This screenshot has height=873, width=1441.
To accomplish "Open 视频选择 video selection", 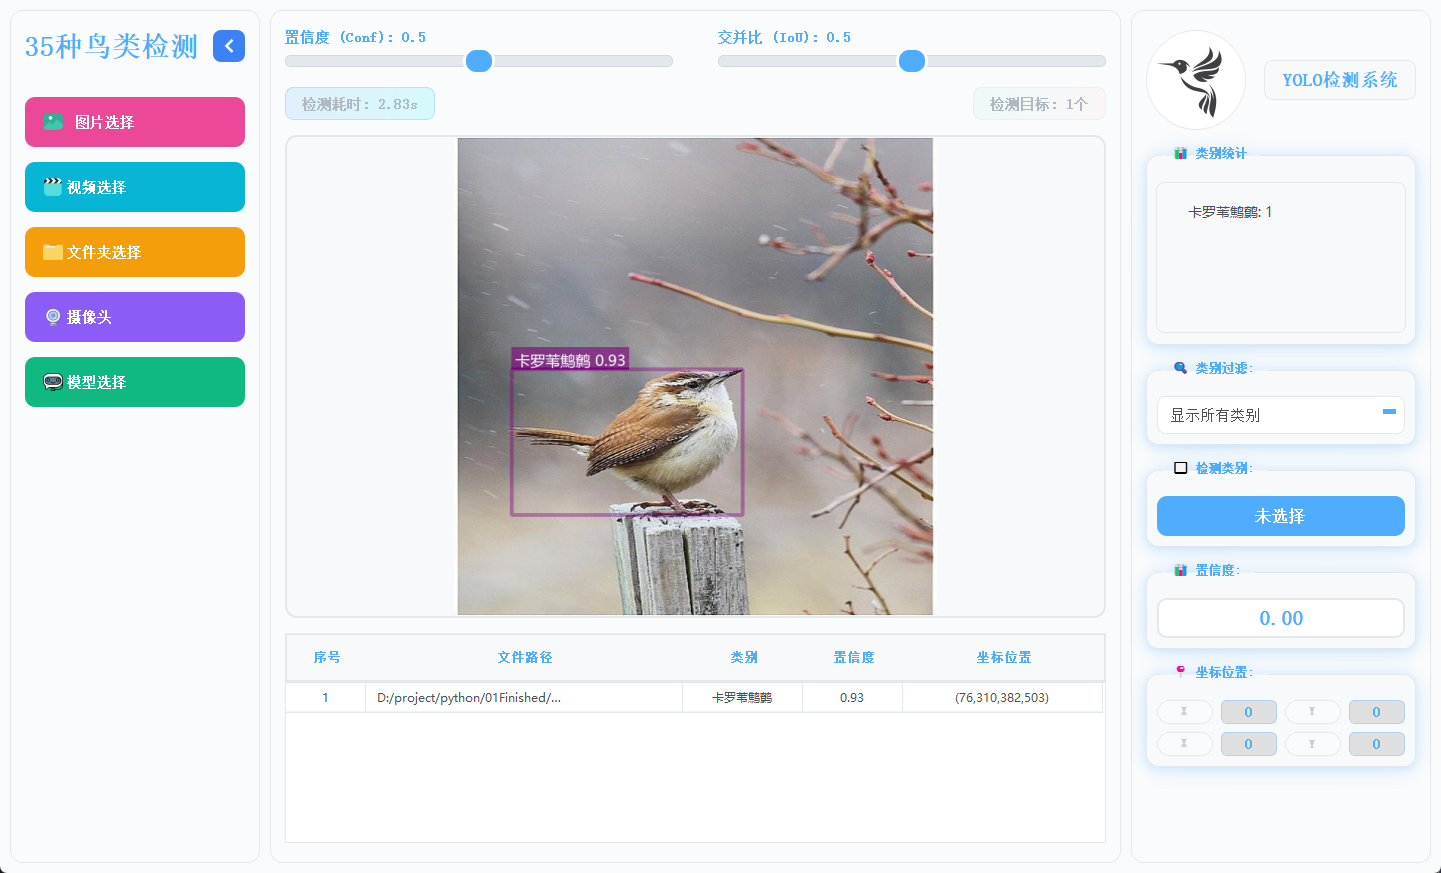I will [135, 187].
